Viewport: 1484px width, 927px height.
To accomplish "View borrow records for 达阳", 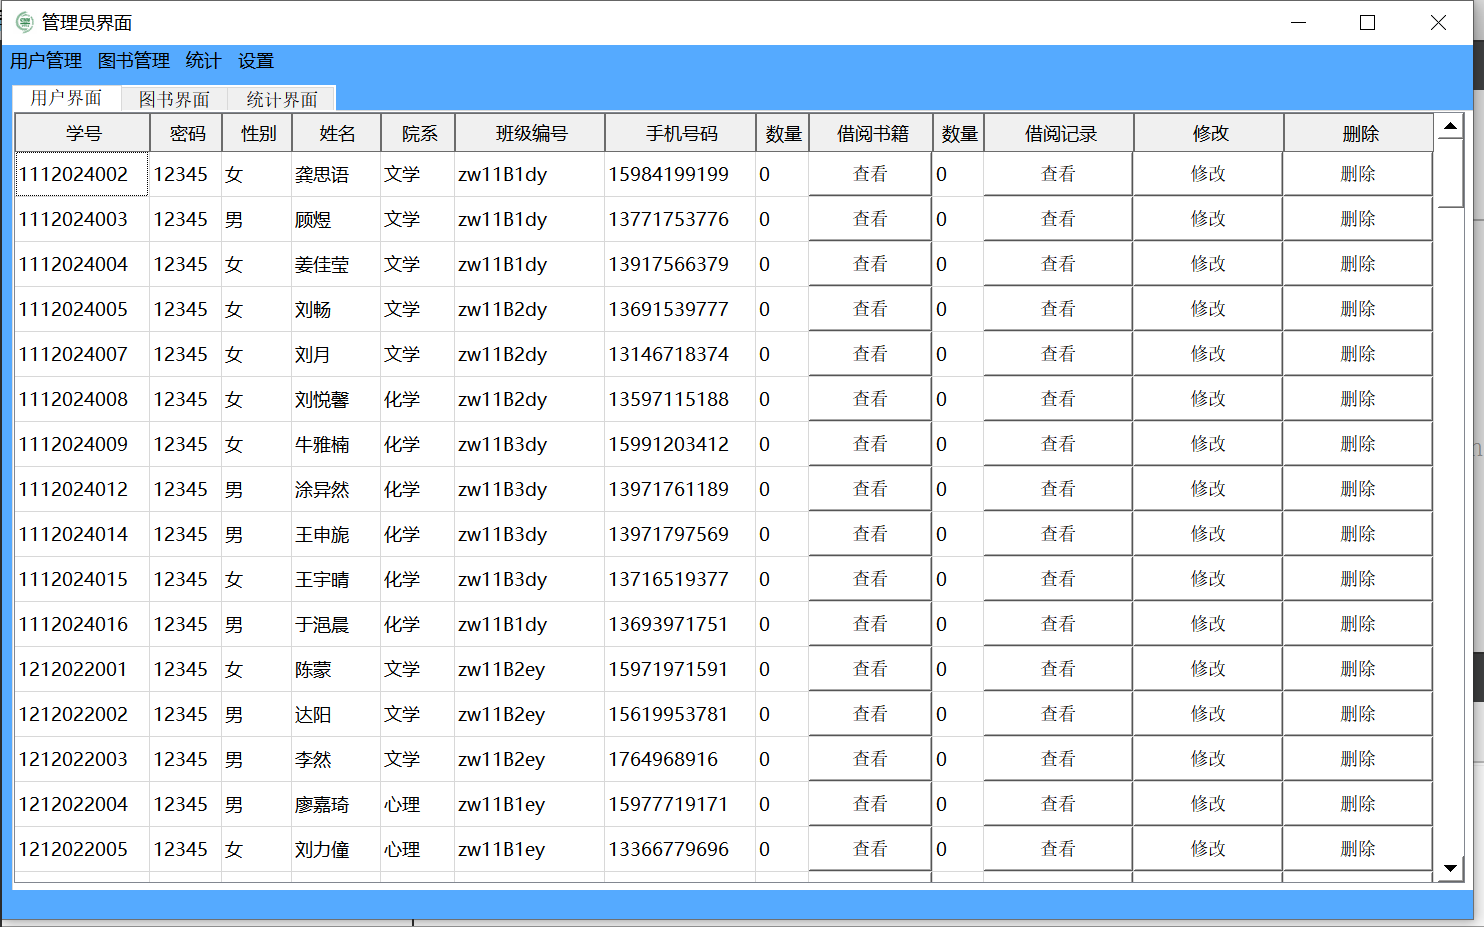I will click(x=1058, y=714).
